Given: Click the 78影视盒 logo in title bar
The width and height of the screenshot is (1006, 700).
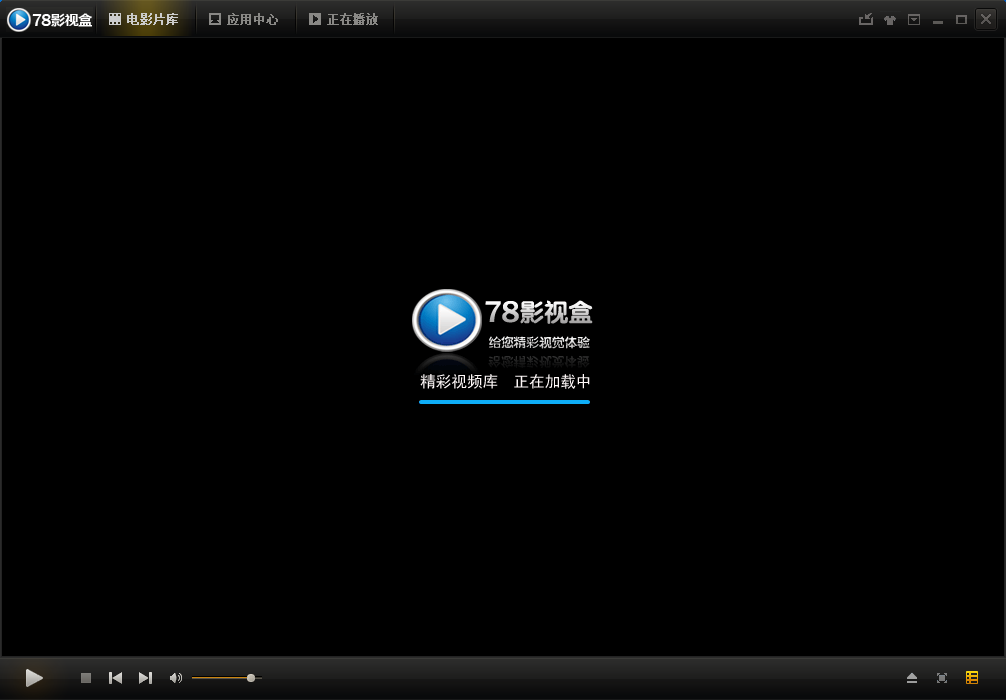Looking at the screenshot, I should click(x=49, y=19).
